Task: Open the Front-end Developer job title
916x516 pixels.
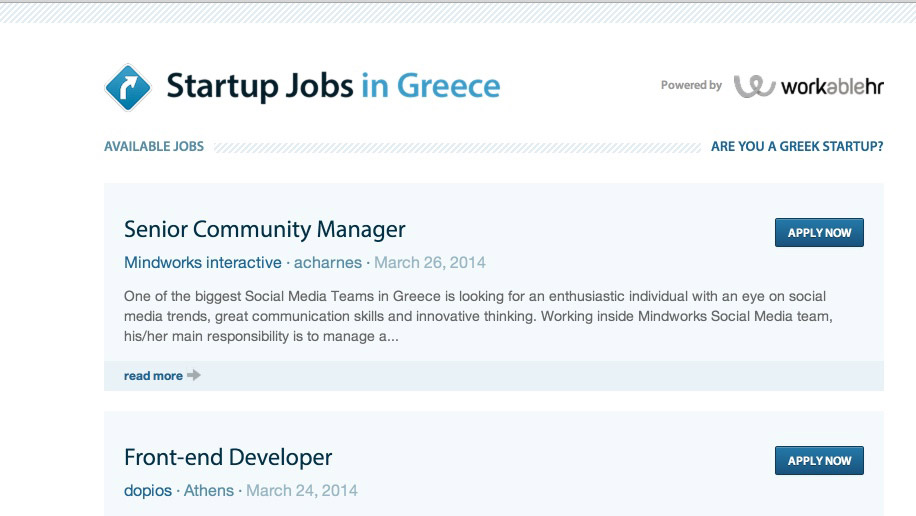Action: [x=228, y=458]
